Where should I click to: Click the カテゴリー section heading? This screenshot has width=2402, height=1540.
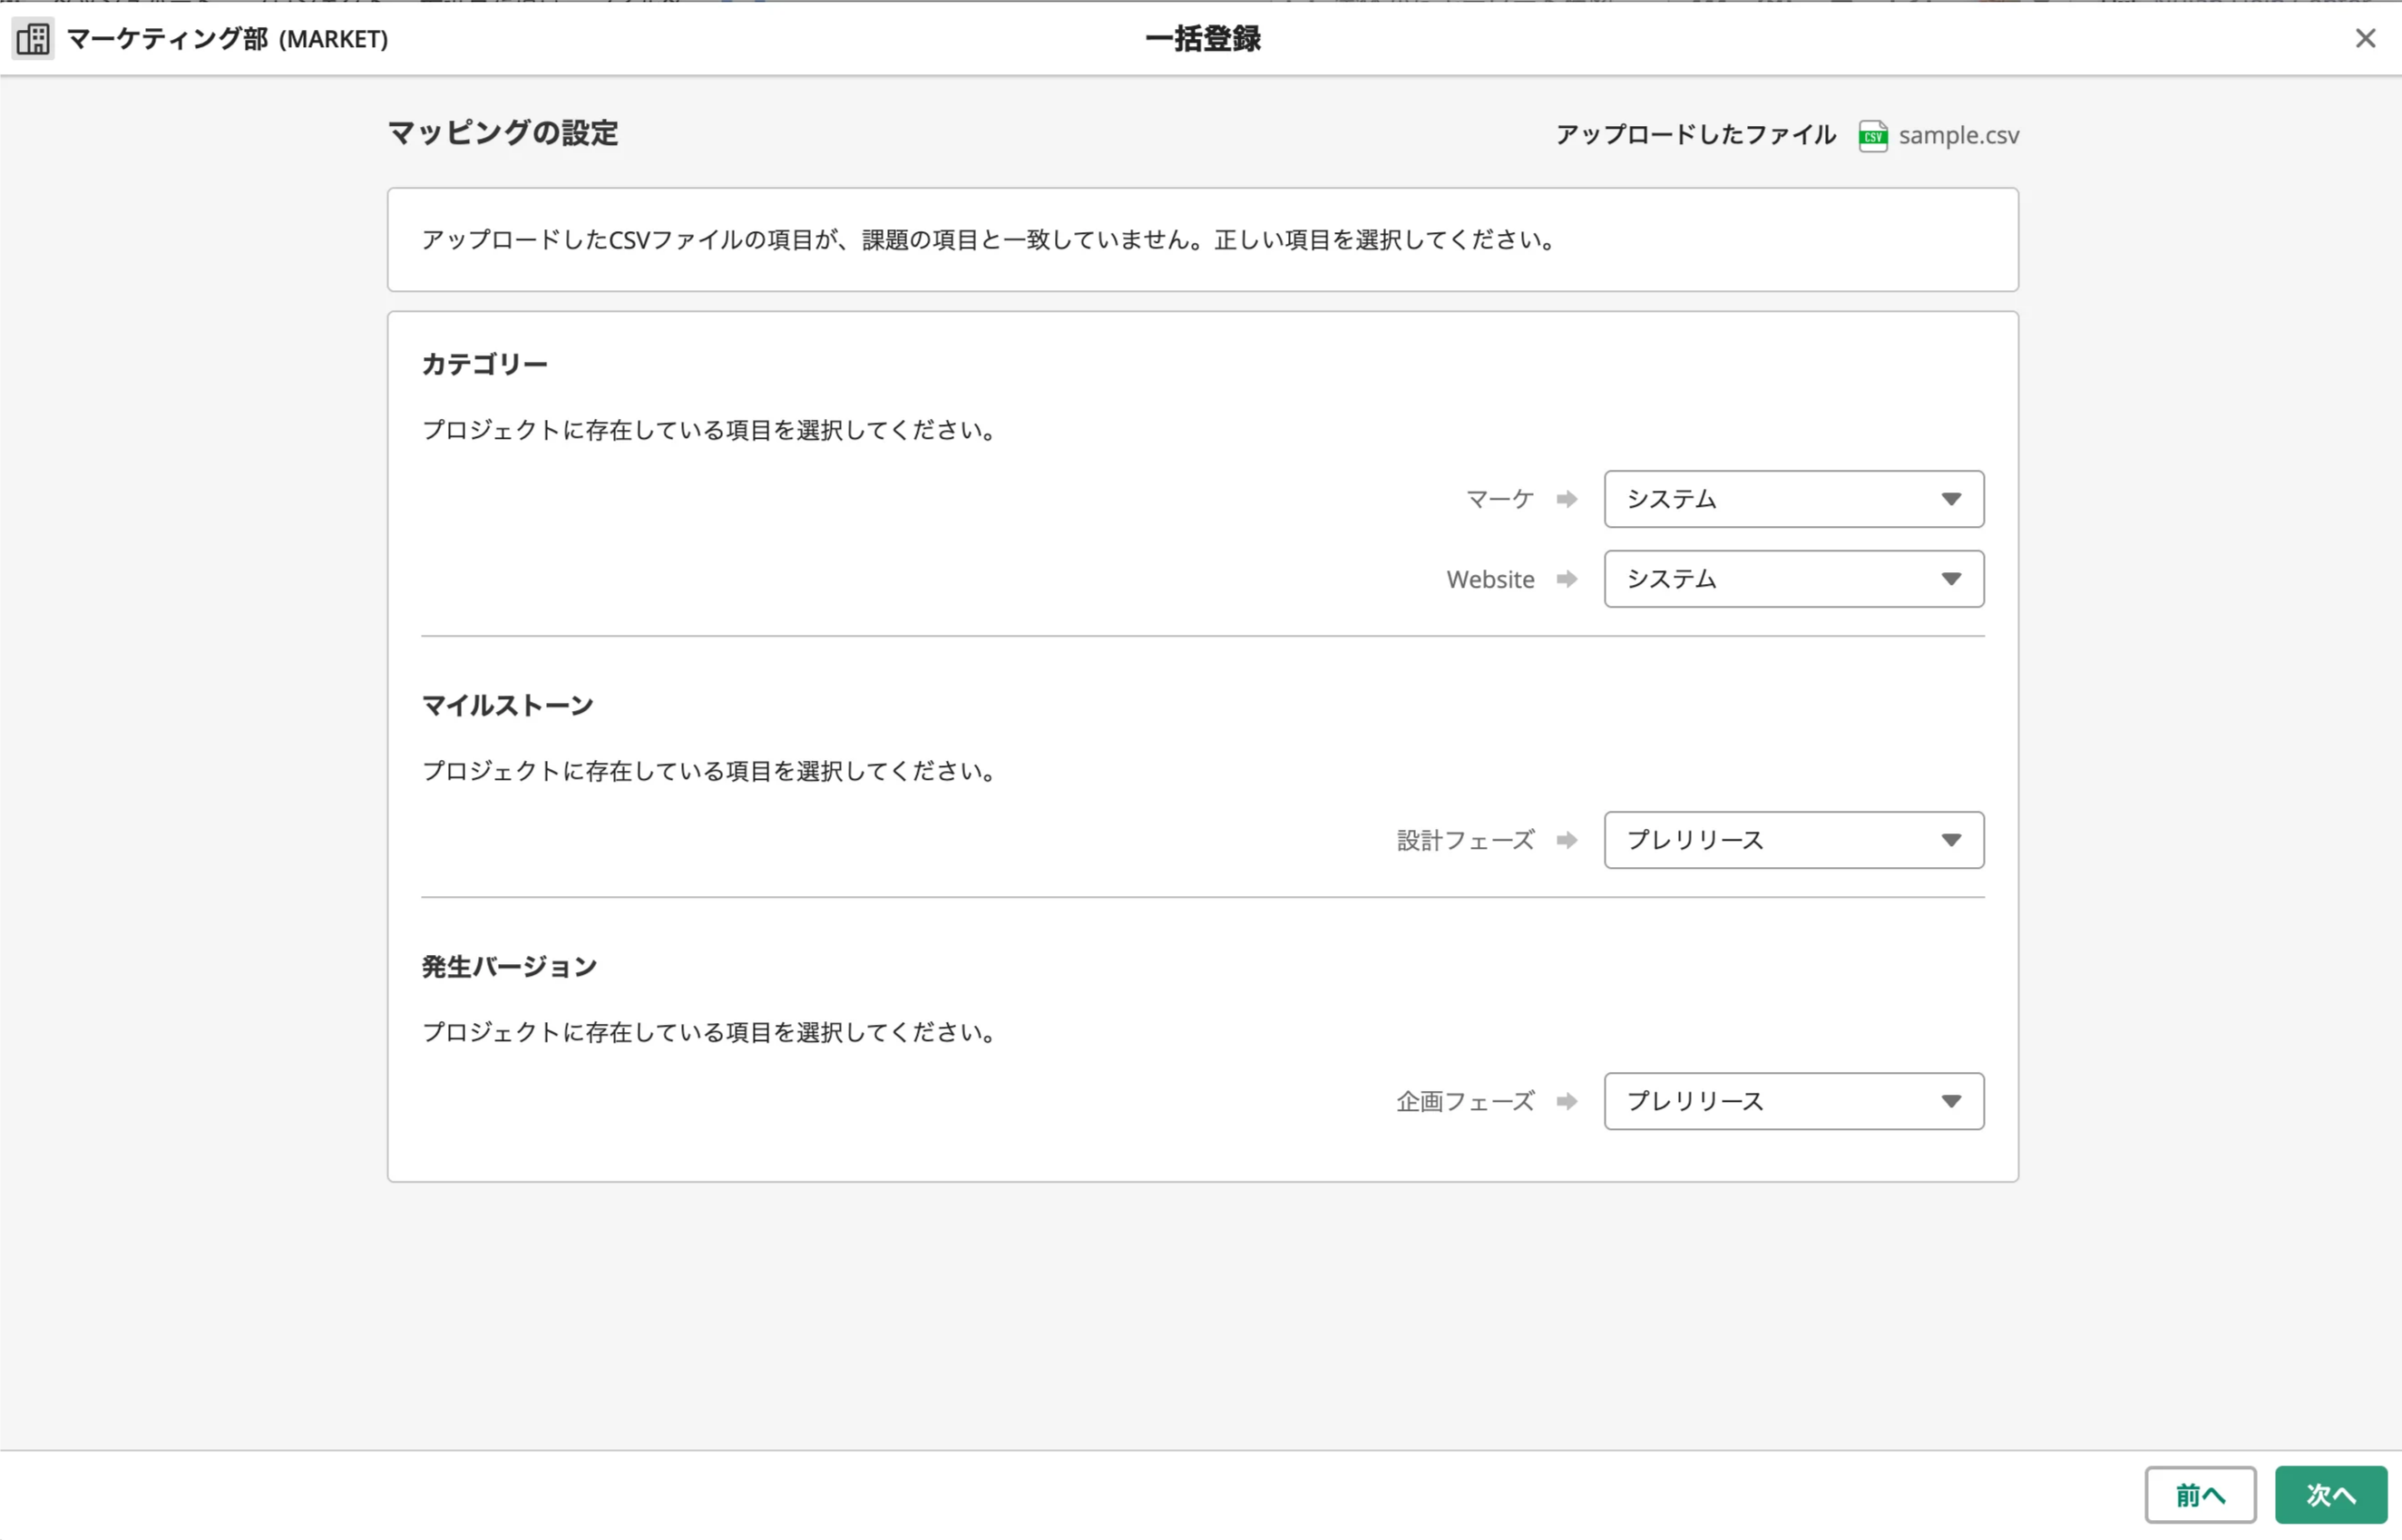485,364
